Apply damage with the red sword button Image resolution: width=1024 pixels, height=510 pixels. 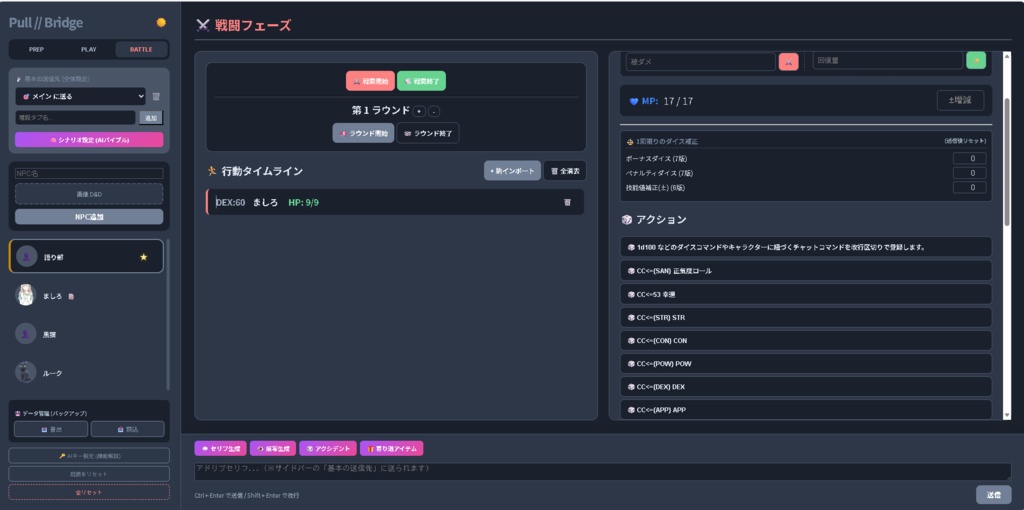[x=788, y=61]
